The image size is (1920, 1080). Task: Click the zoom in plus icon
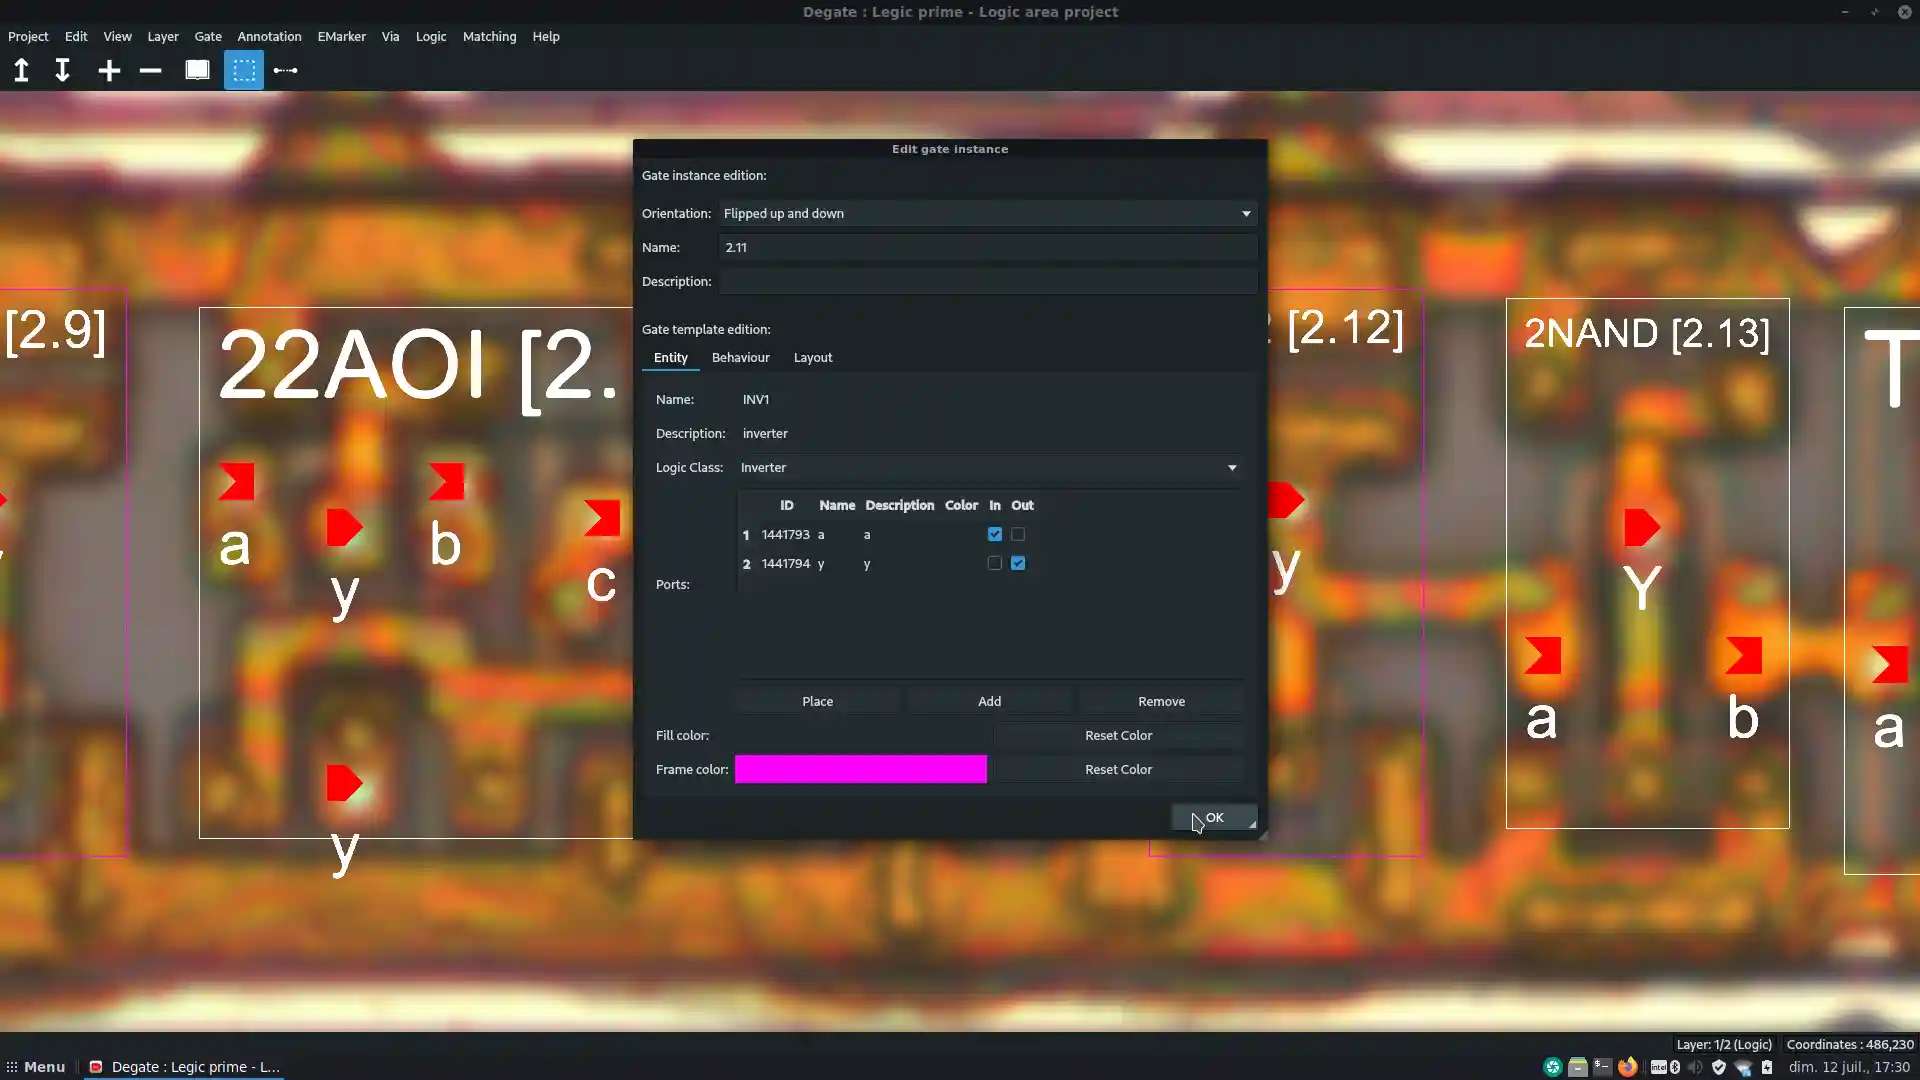109,70
